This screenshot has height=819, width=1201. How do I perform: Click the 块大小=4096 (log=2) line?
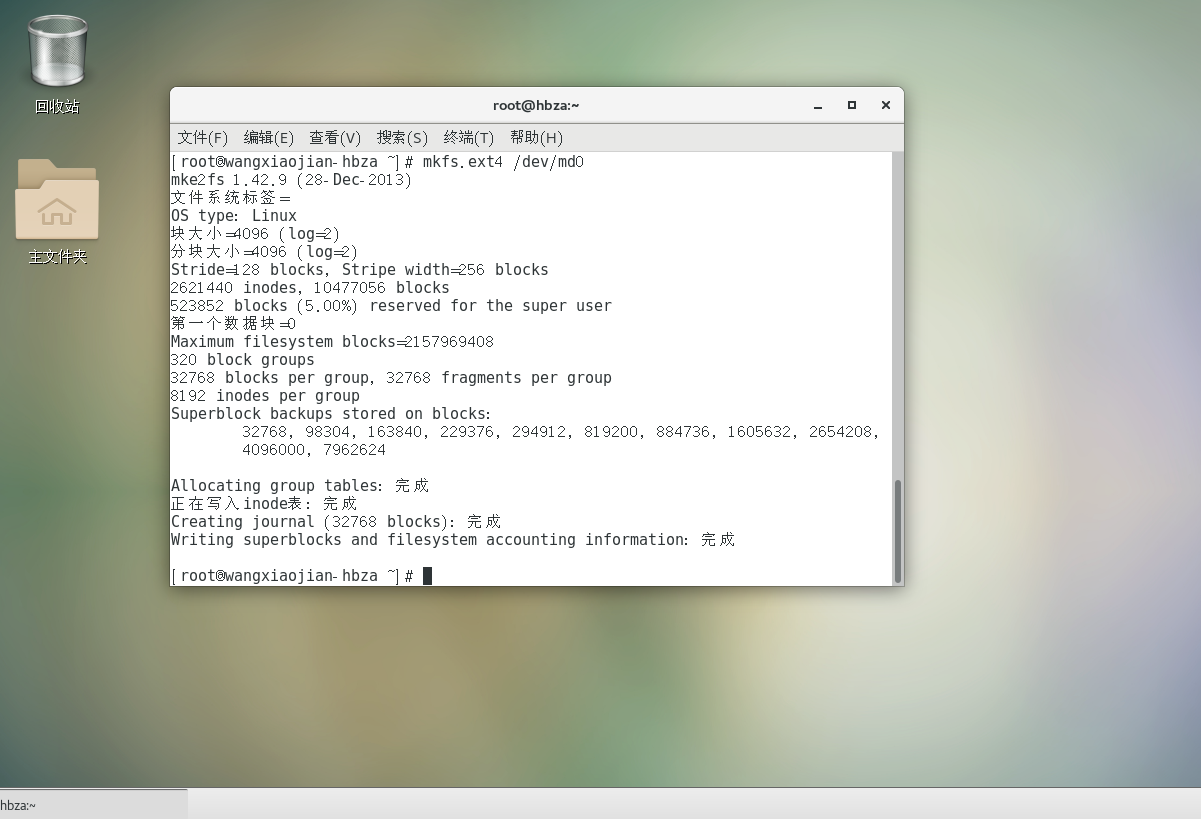[x=256, y=234]
